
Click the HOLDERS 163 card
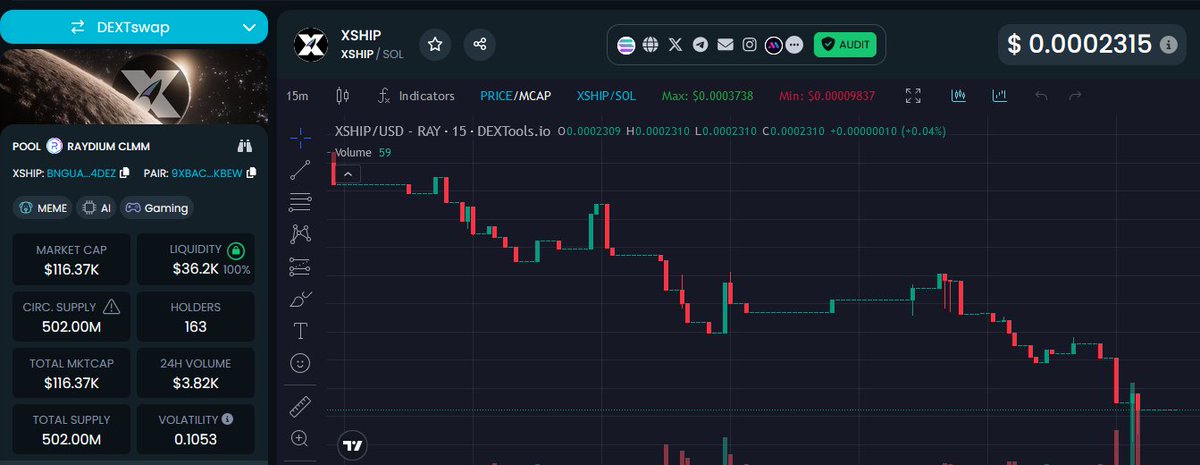(x=195, y=316)
